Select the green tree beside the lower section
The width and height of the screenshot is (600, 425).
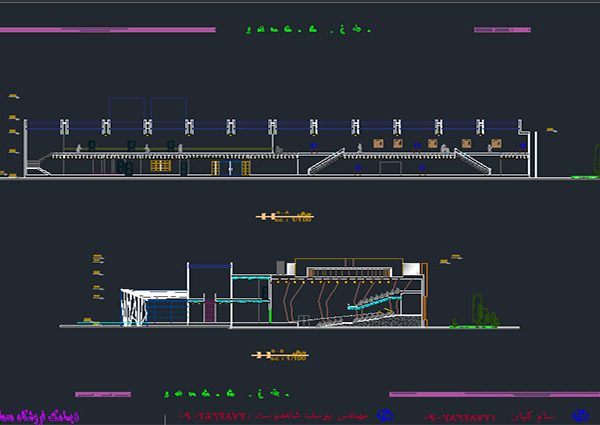point(478,310)
